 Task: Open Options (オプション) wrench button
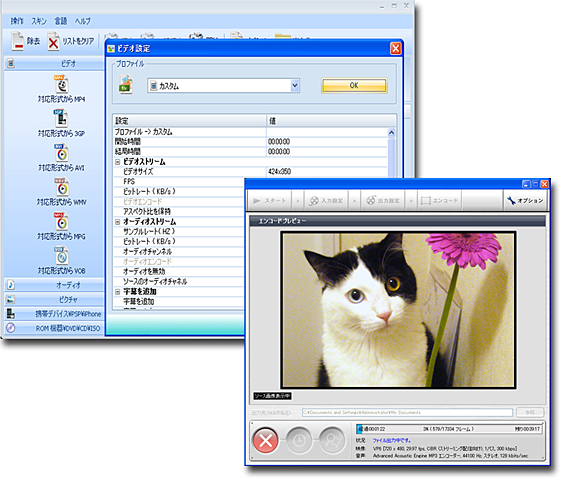tap(525, 201)
